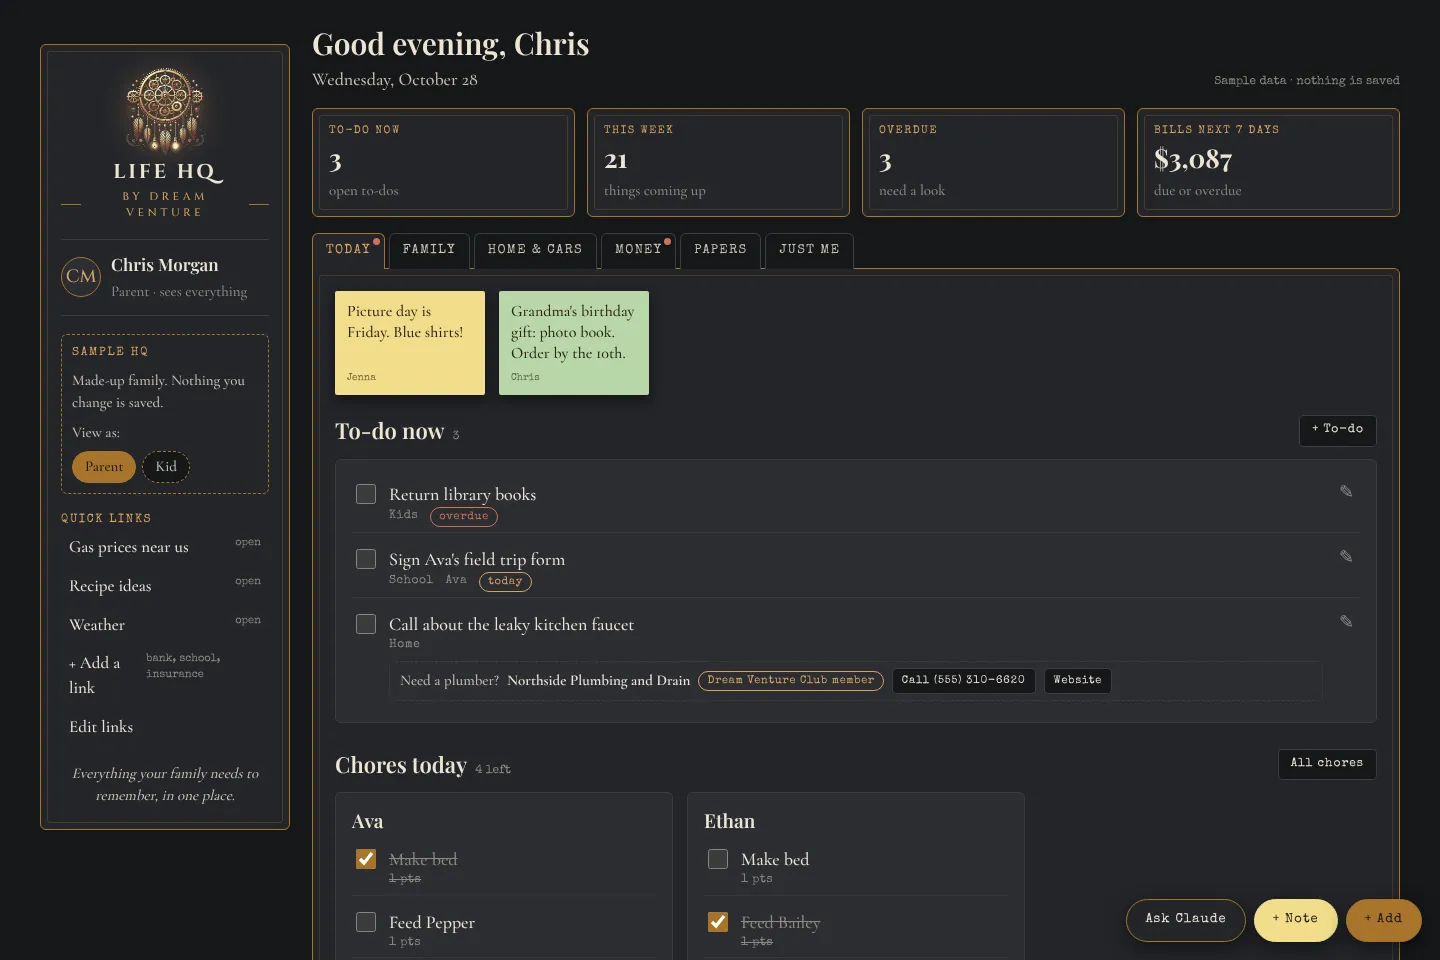Open the Today tab

click(348, 249)
